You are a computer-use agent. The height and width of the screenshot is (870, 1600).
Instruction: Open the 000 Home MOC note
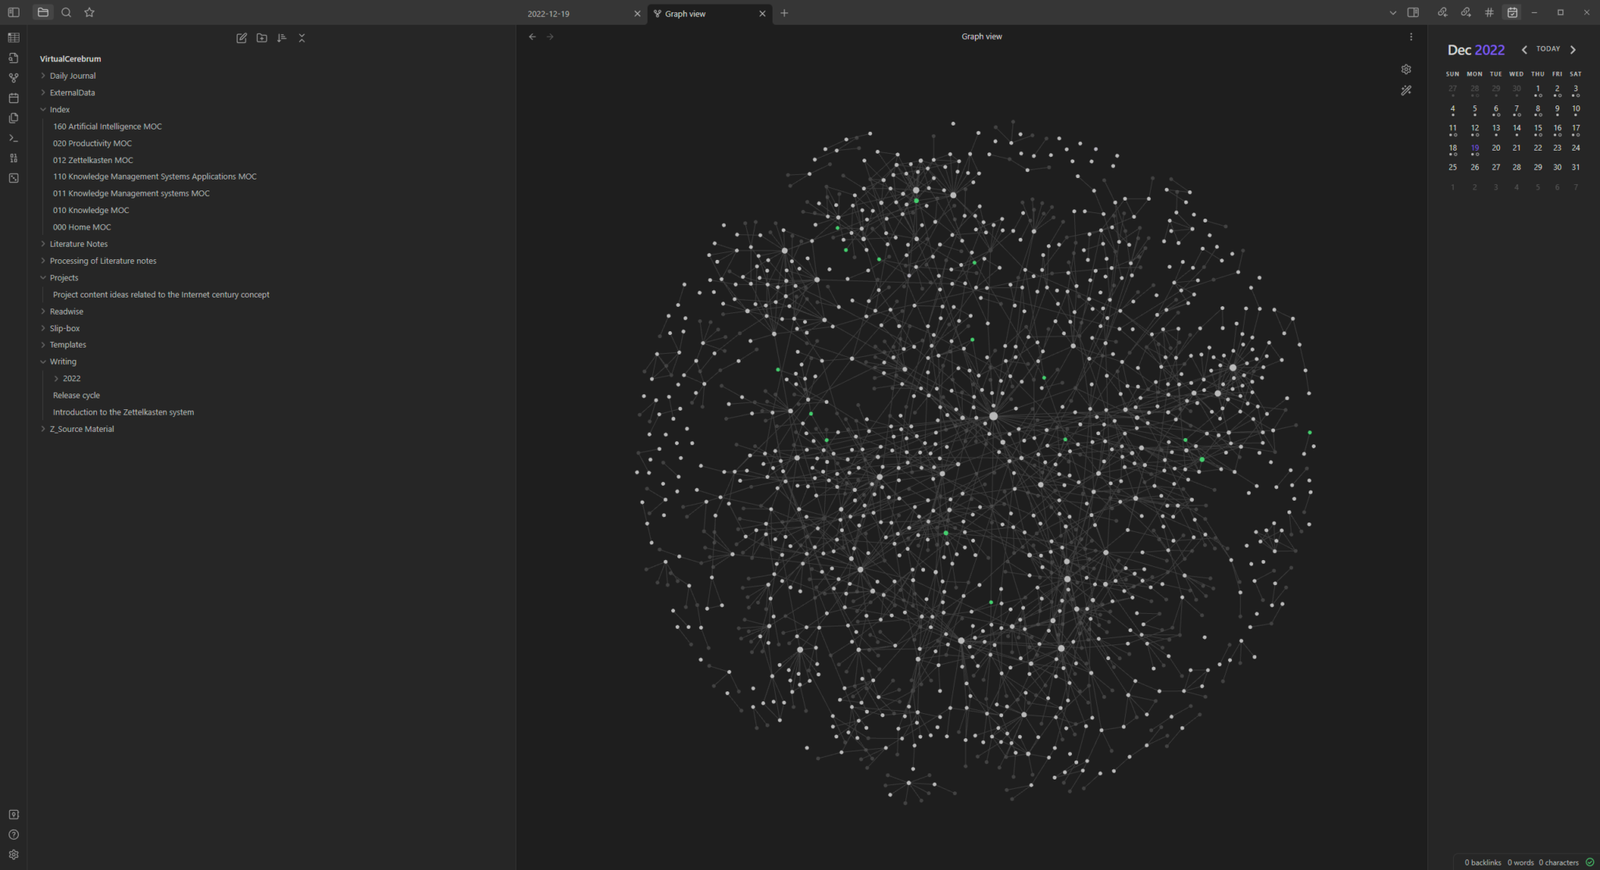pos(82,227)
